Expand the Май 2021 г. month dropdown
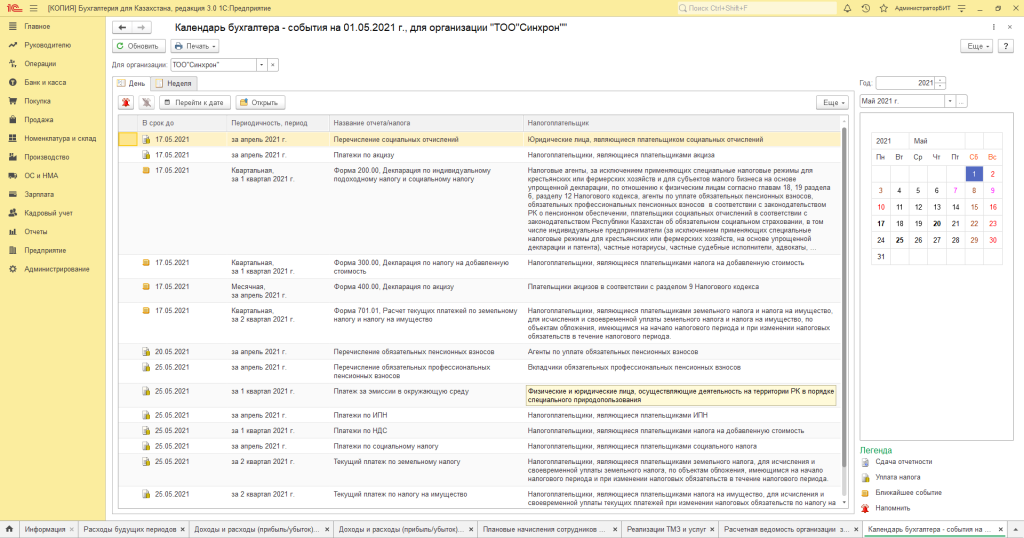 (x=949, y=101)
